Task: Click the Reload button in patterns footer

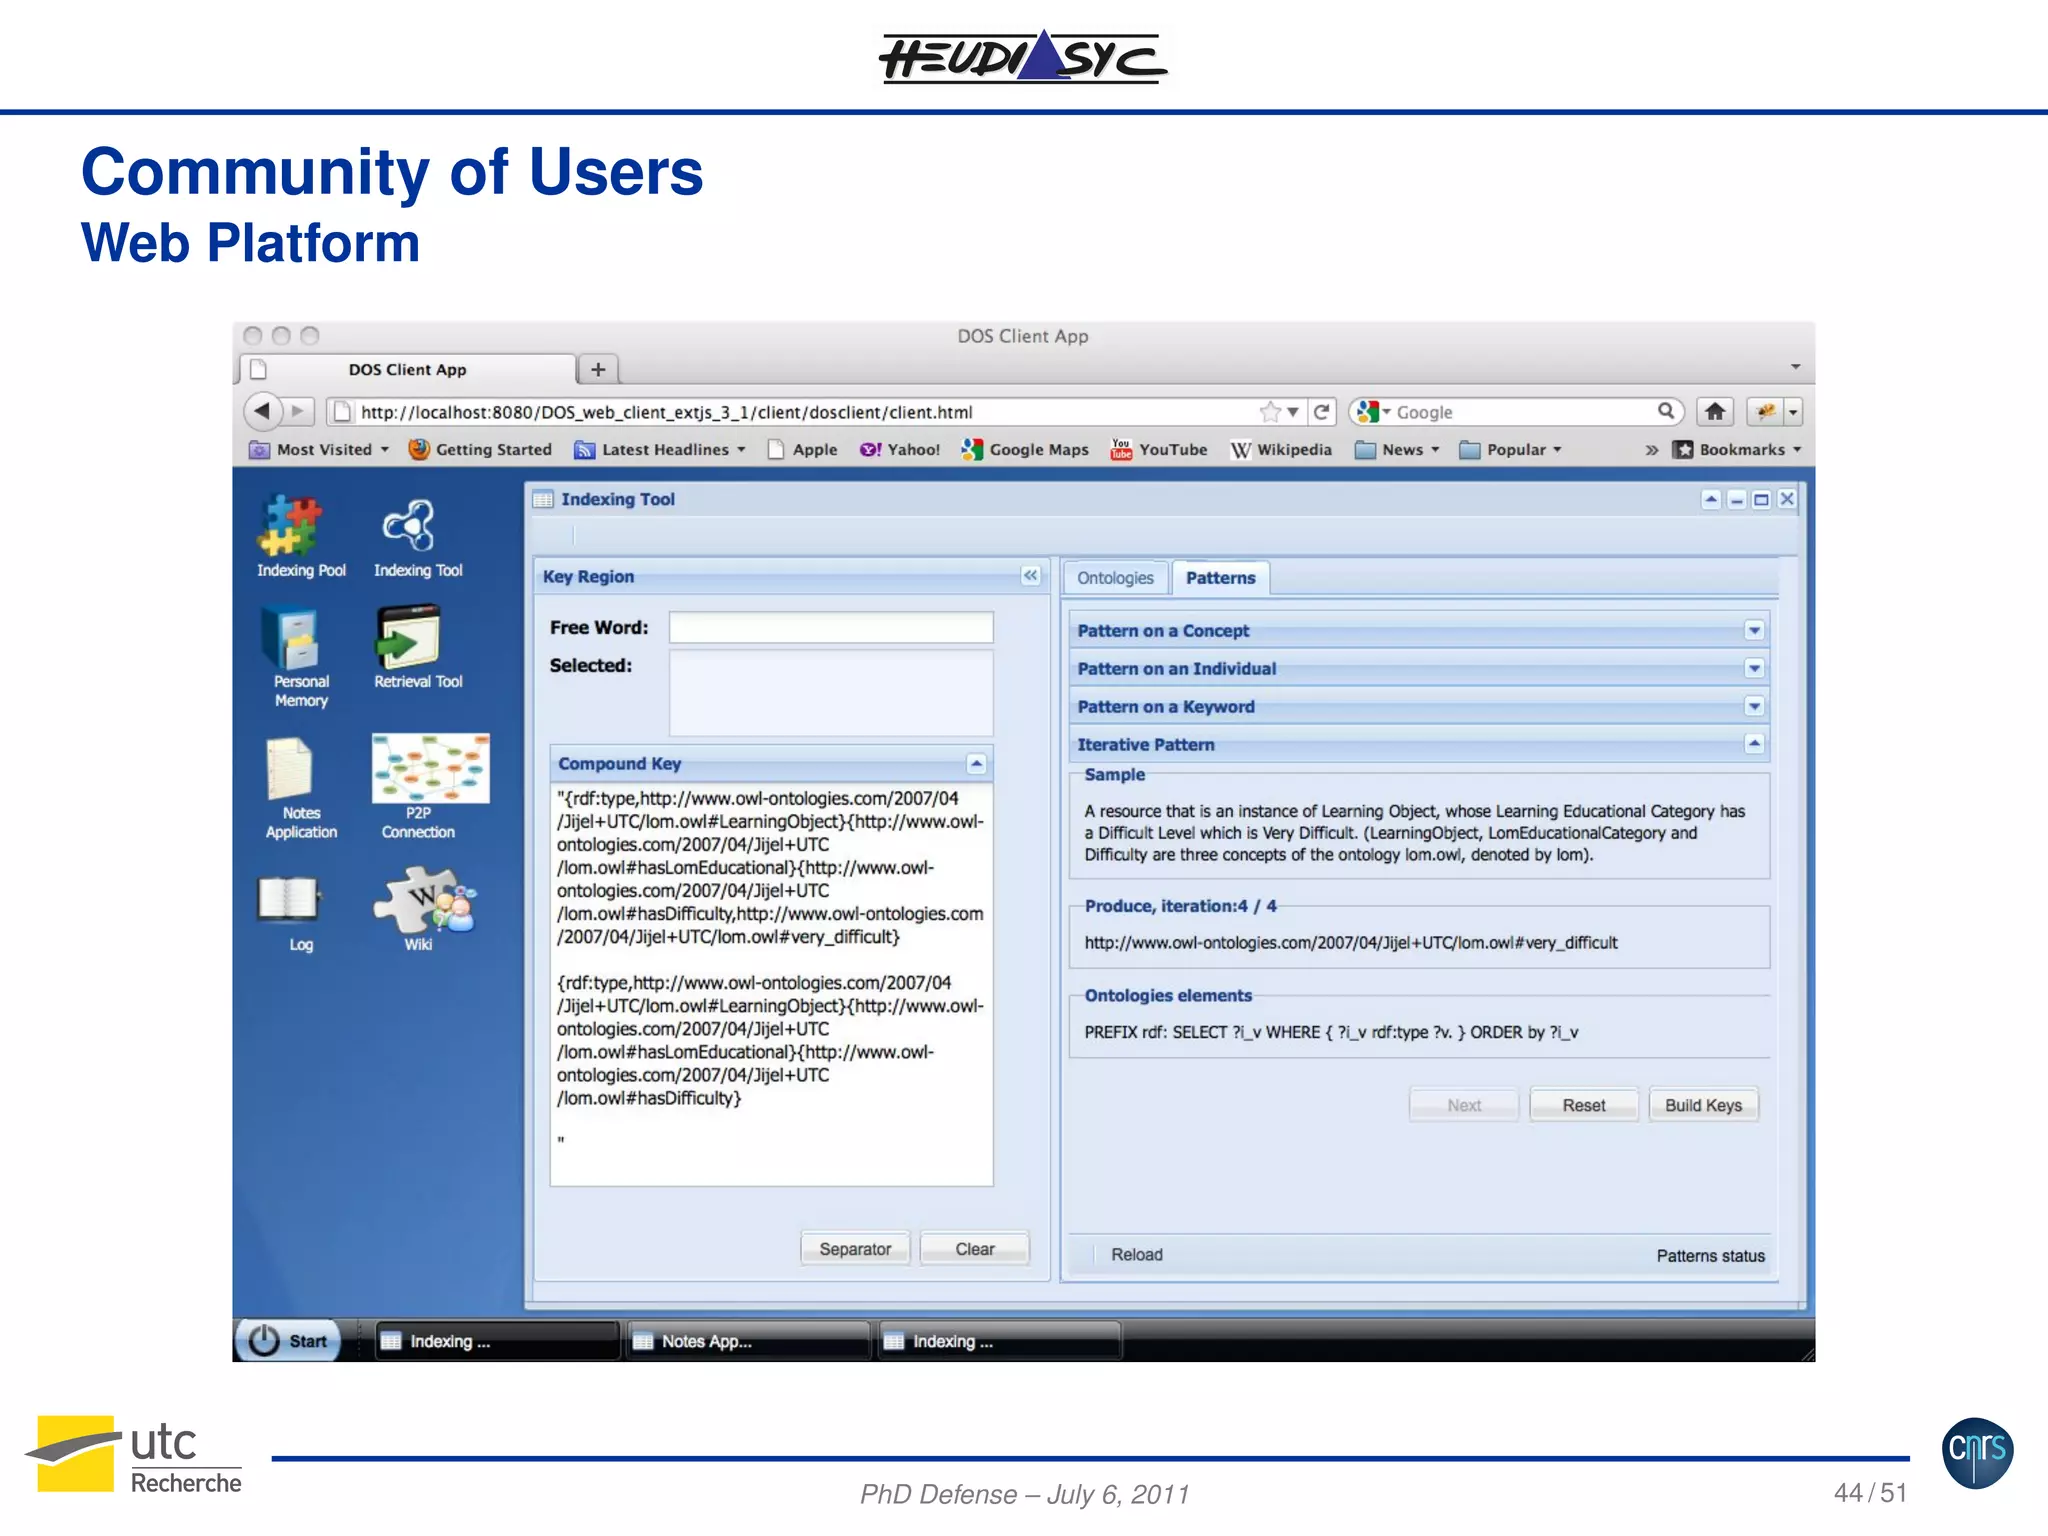Action: [x=1137, y=1255]
